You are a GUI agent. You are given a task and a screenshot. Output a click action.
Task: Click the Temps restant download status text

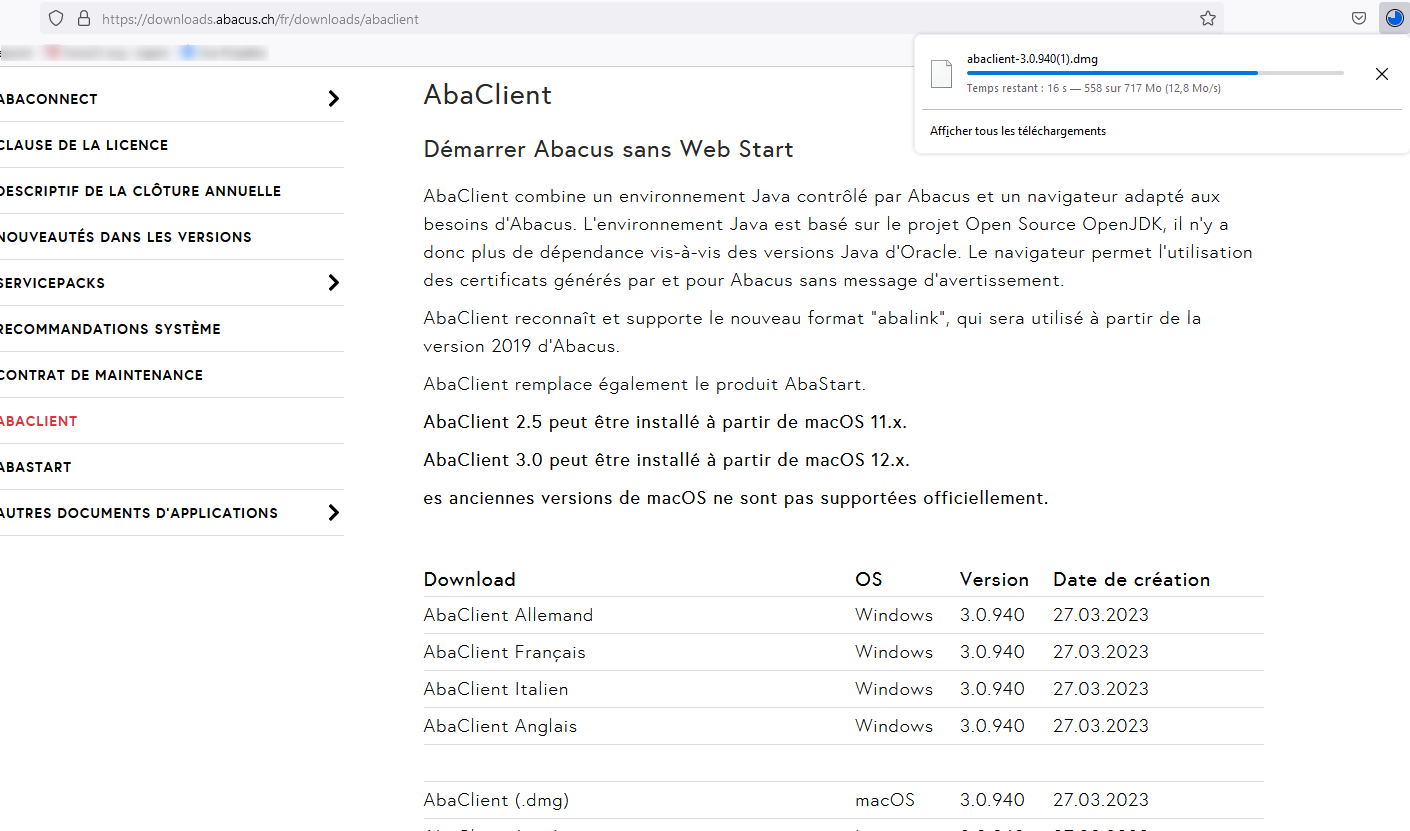(1094, 88)
